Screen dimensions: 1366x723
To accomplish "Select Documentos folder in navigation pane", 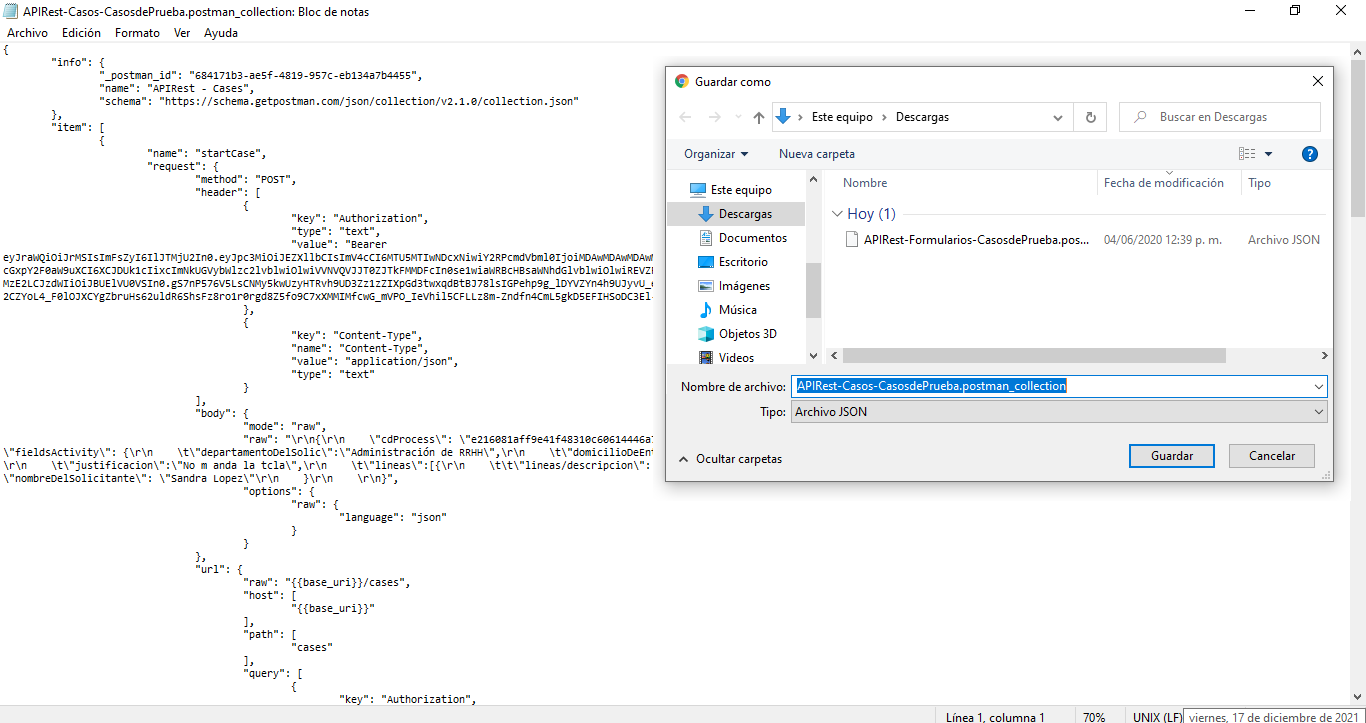I will click(x=753, y=238).
